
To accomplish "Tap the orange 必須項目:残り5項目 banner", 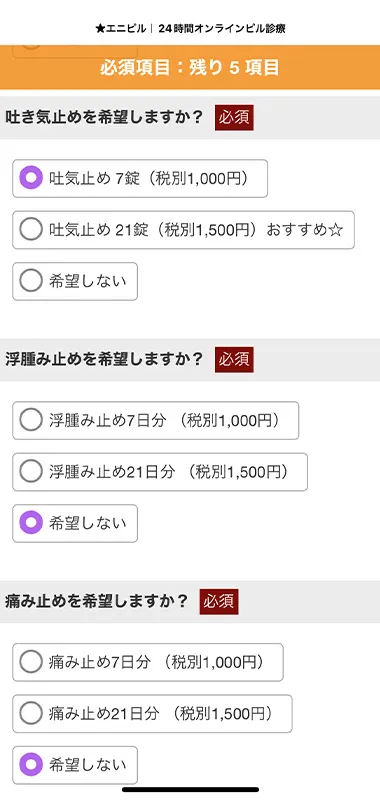I will pyautogui.click(x=190, y=67).
